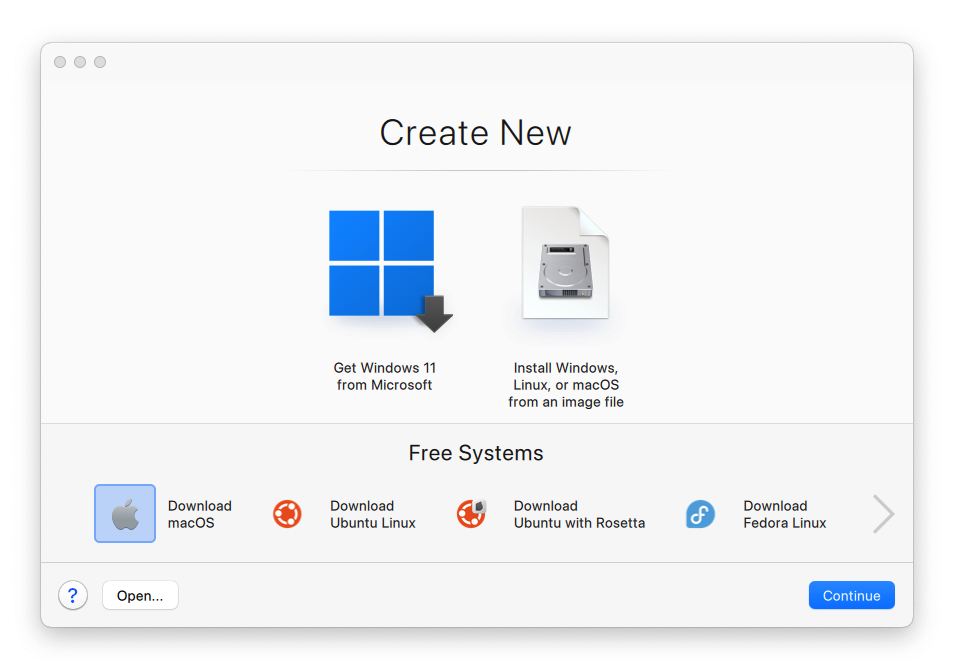Select the macOS Apple logo icon
The height and width of the screenshot is (671, 956).
coord(125,514)
